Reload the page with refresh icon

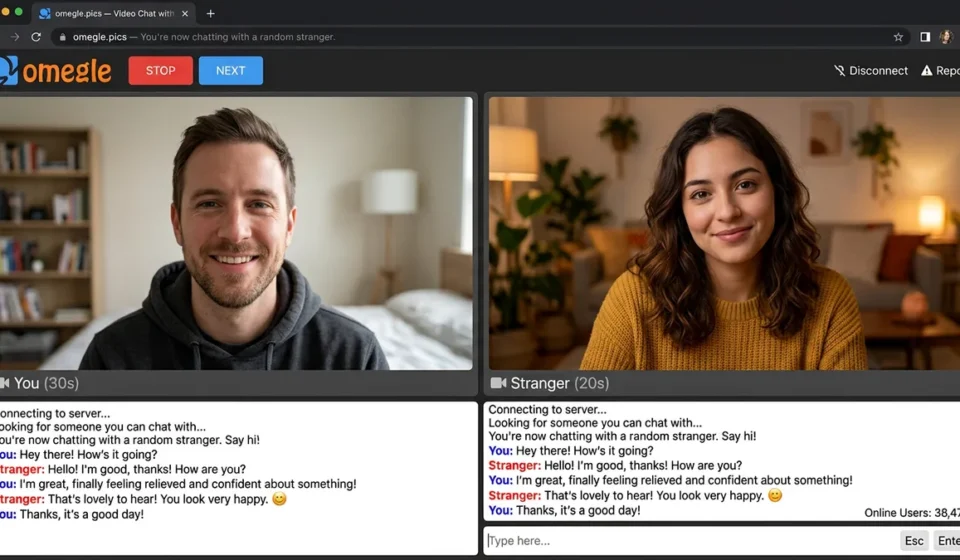pyautogui.click(x=36, y=37)
